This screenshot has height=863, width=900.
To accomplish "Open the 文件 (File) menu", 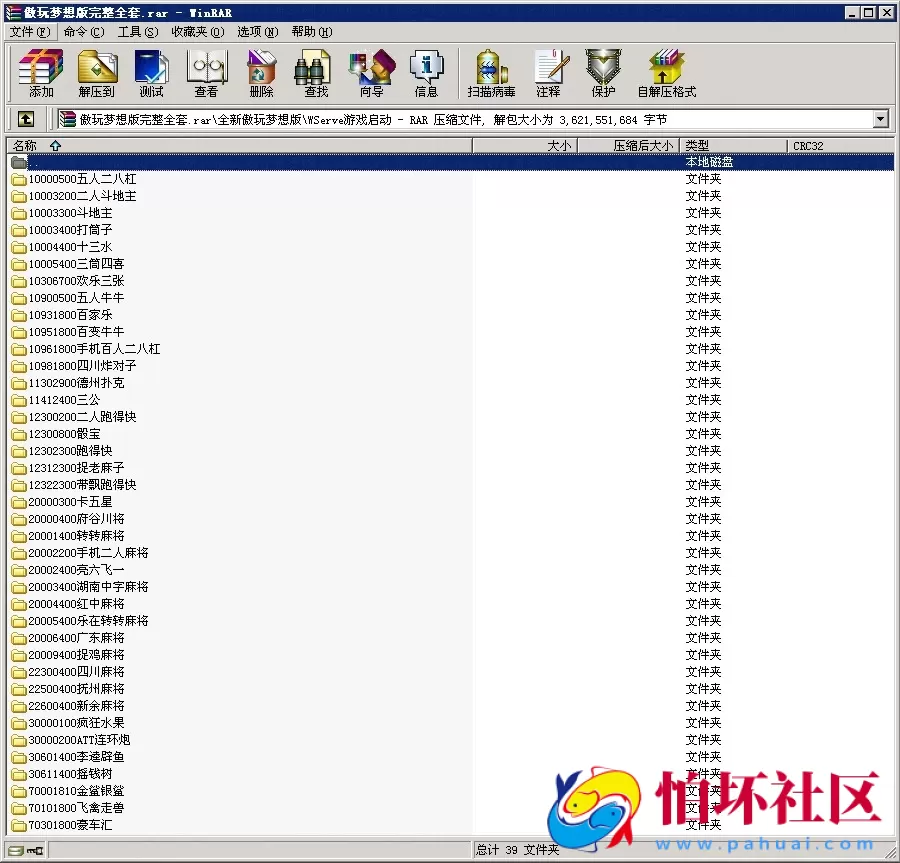I will pyautogui.click(x=27, y=31).
